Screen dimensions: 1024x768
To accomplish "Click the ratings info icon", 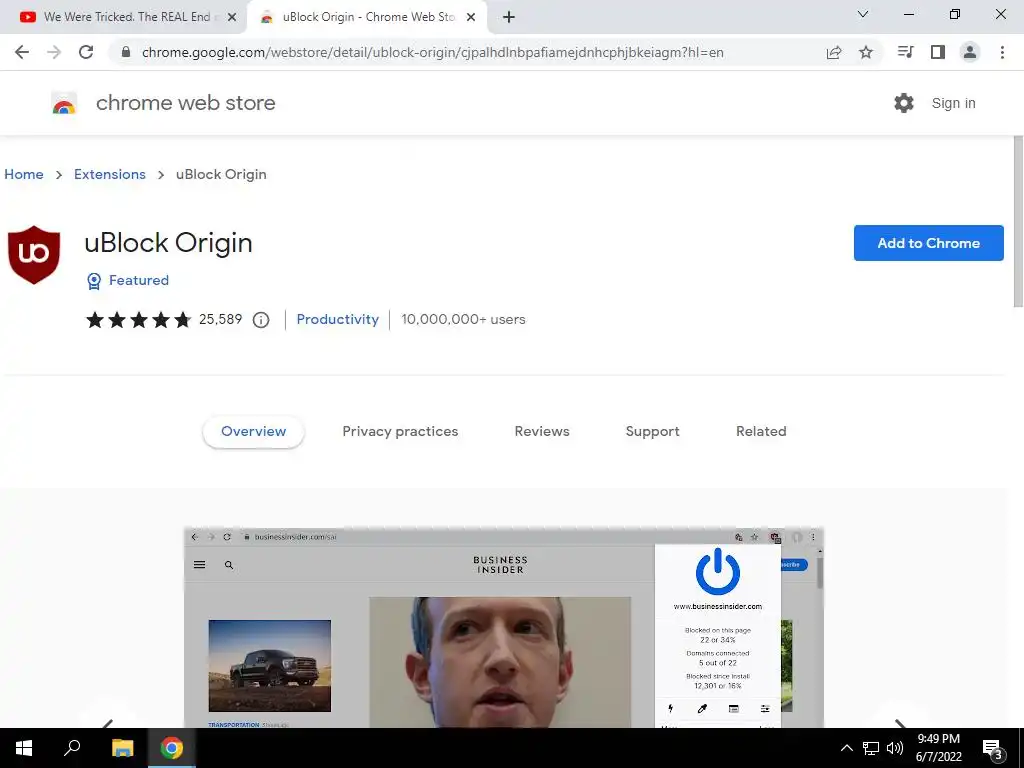I will (261, 320).
